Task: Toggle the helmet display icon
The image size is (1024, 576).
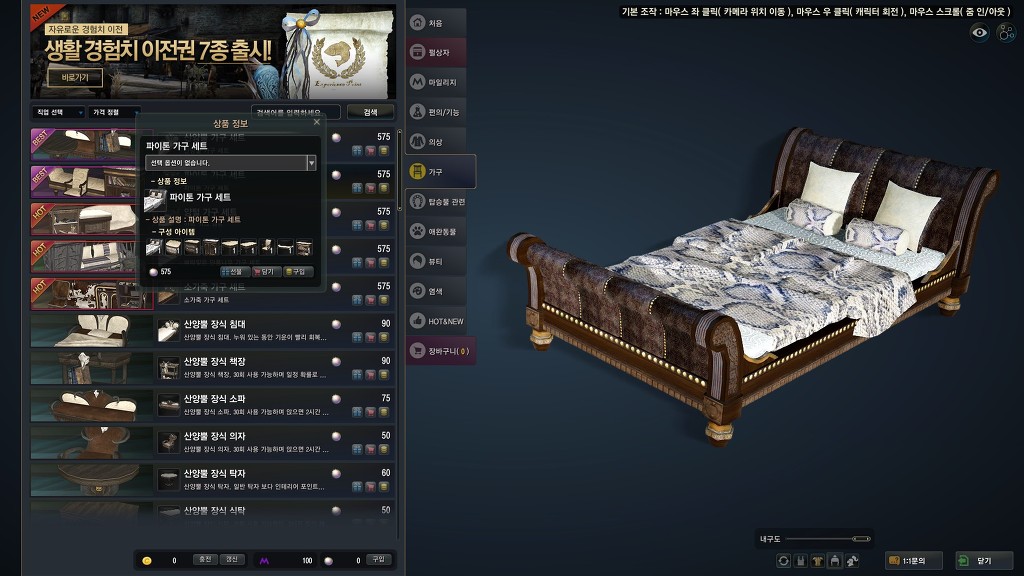Action: (835, 560)
